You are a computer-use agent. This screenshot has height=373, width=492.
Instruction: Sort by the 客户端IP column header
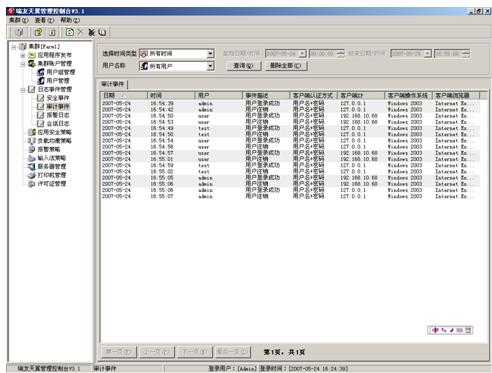[361, 96]
